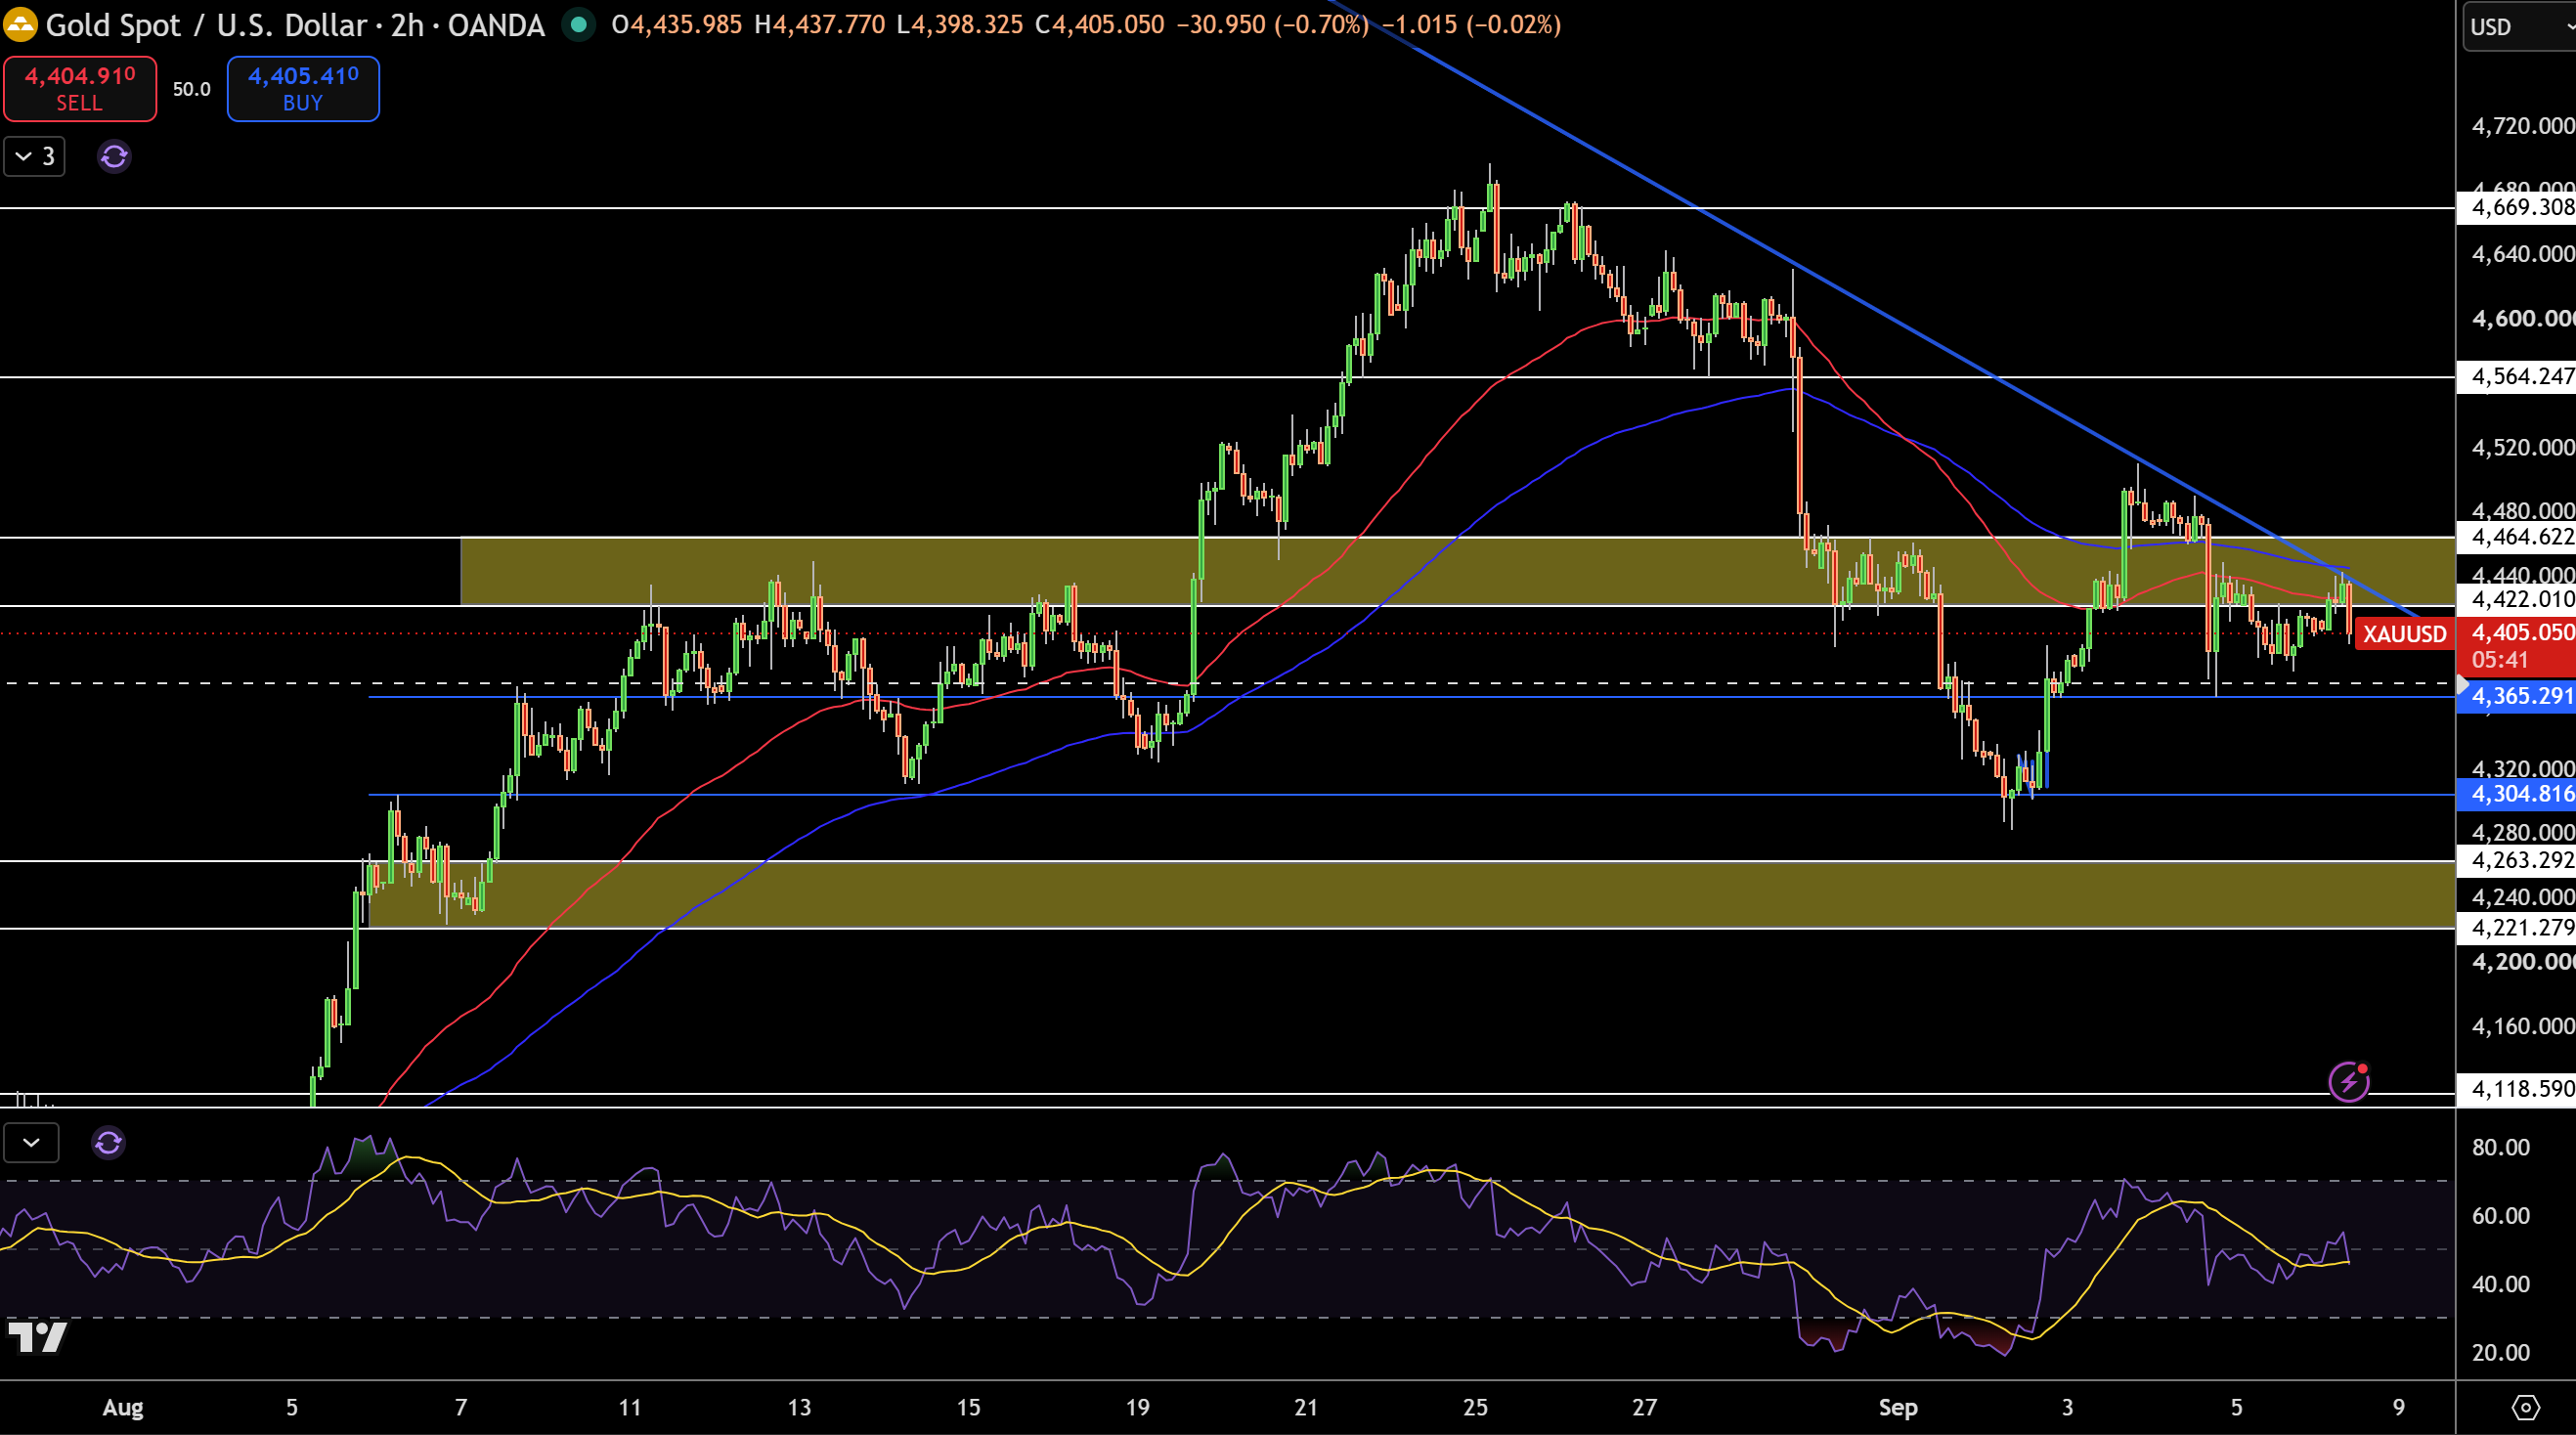Click the current price 4,405.050 label
Screen dimensions: 2576x1435
pyautogui.click(x=2516, y=646)
